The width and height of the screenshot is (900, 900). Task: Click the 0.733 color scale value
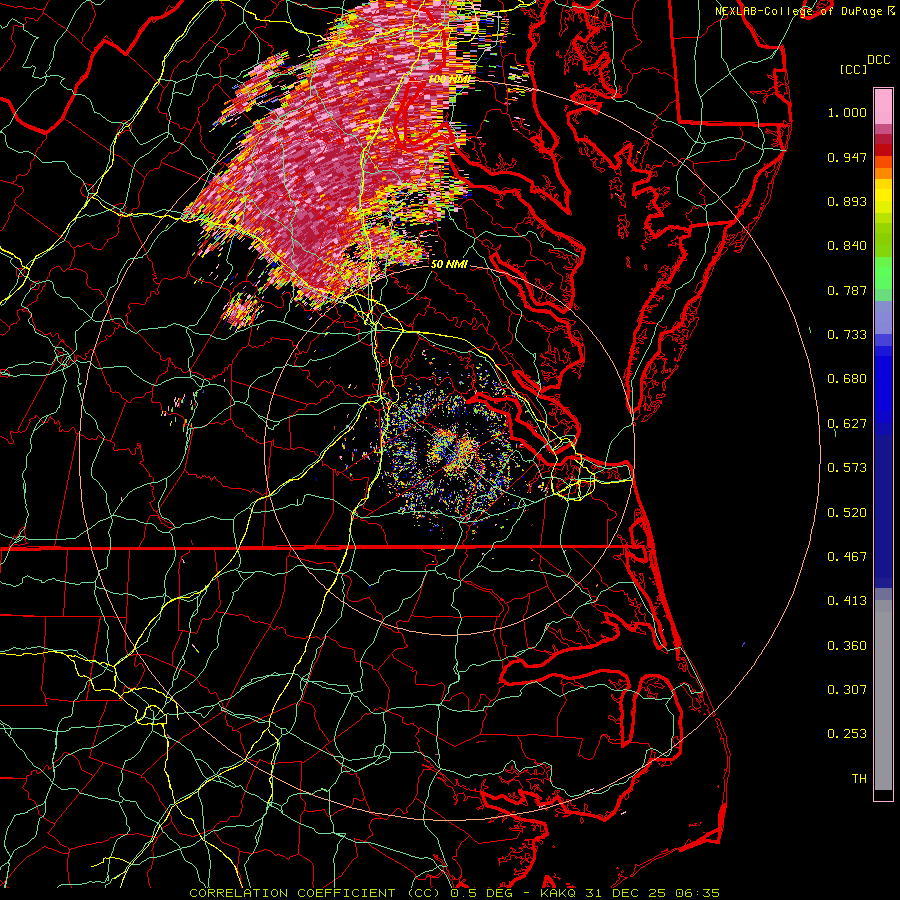[x=847, y=335]
